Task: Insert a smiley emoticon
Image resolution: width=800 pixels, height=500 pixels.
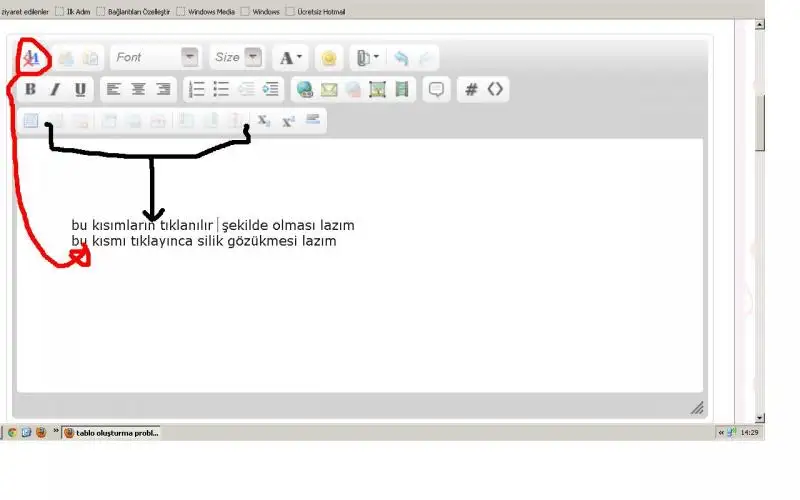Action: point(328,58)
